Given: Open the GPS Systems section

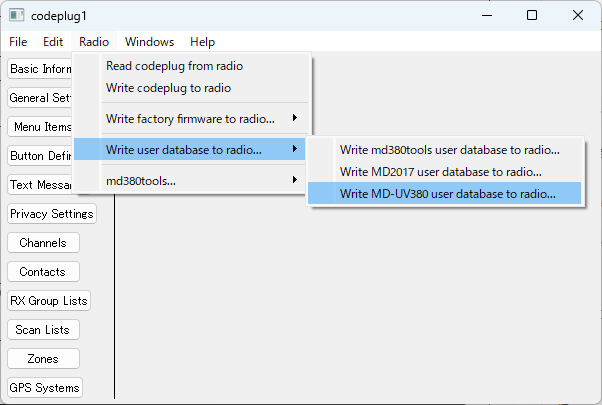Looking at the screenshot, I should [x=44, y=388].
